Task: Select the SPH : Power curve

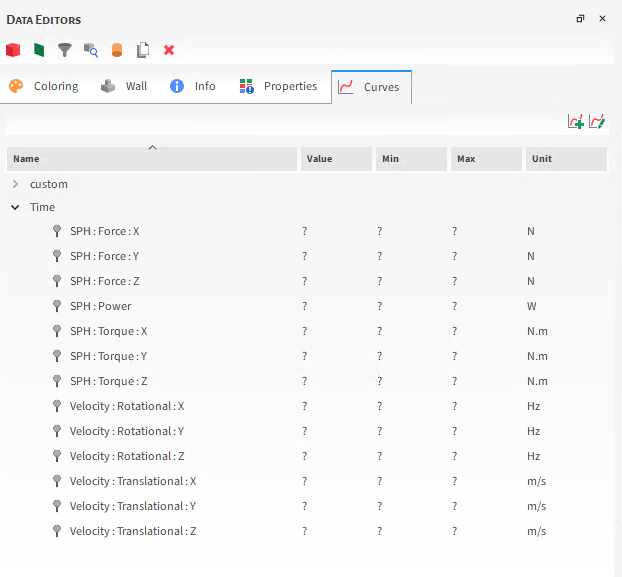Action: (x=307, y=306)
